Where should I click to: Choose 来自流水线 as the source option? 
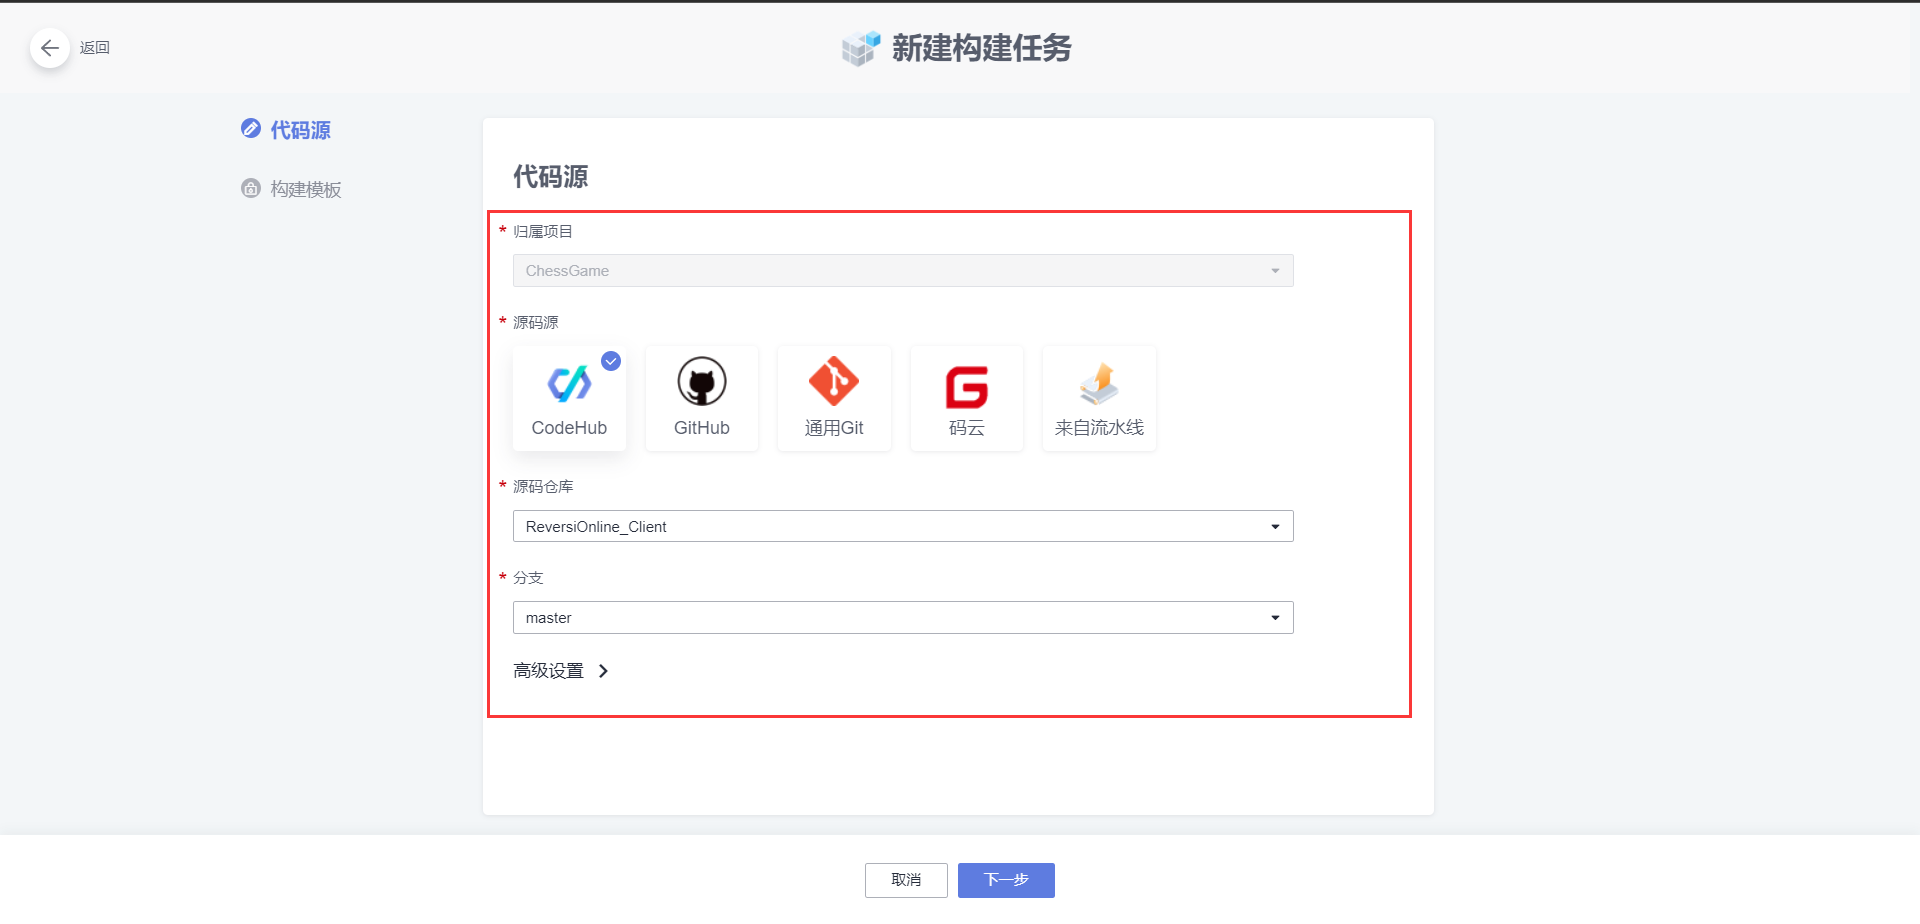coord(1098,398)
